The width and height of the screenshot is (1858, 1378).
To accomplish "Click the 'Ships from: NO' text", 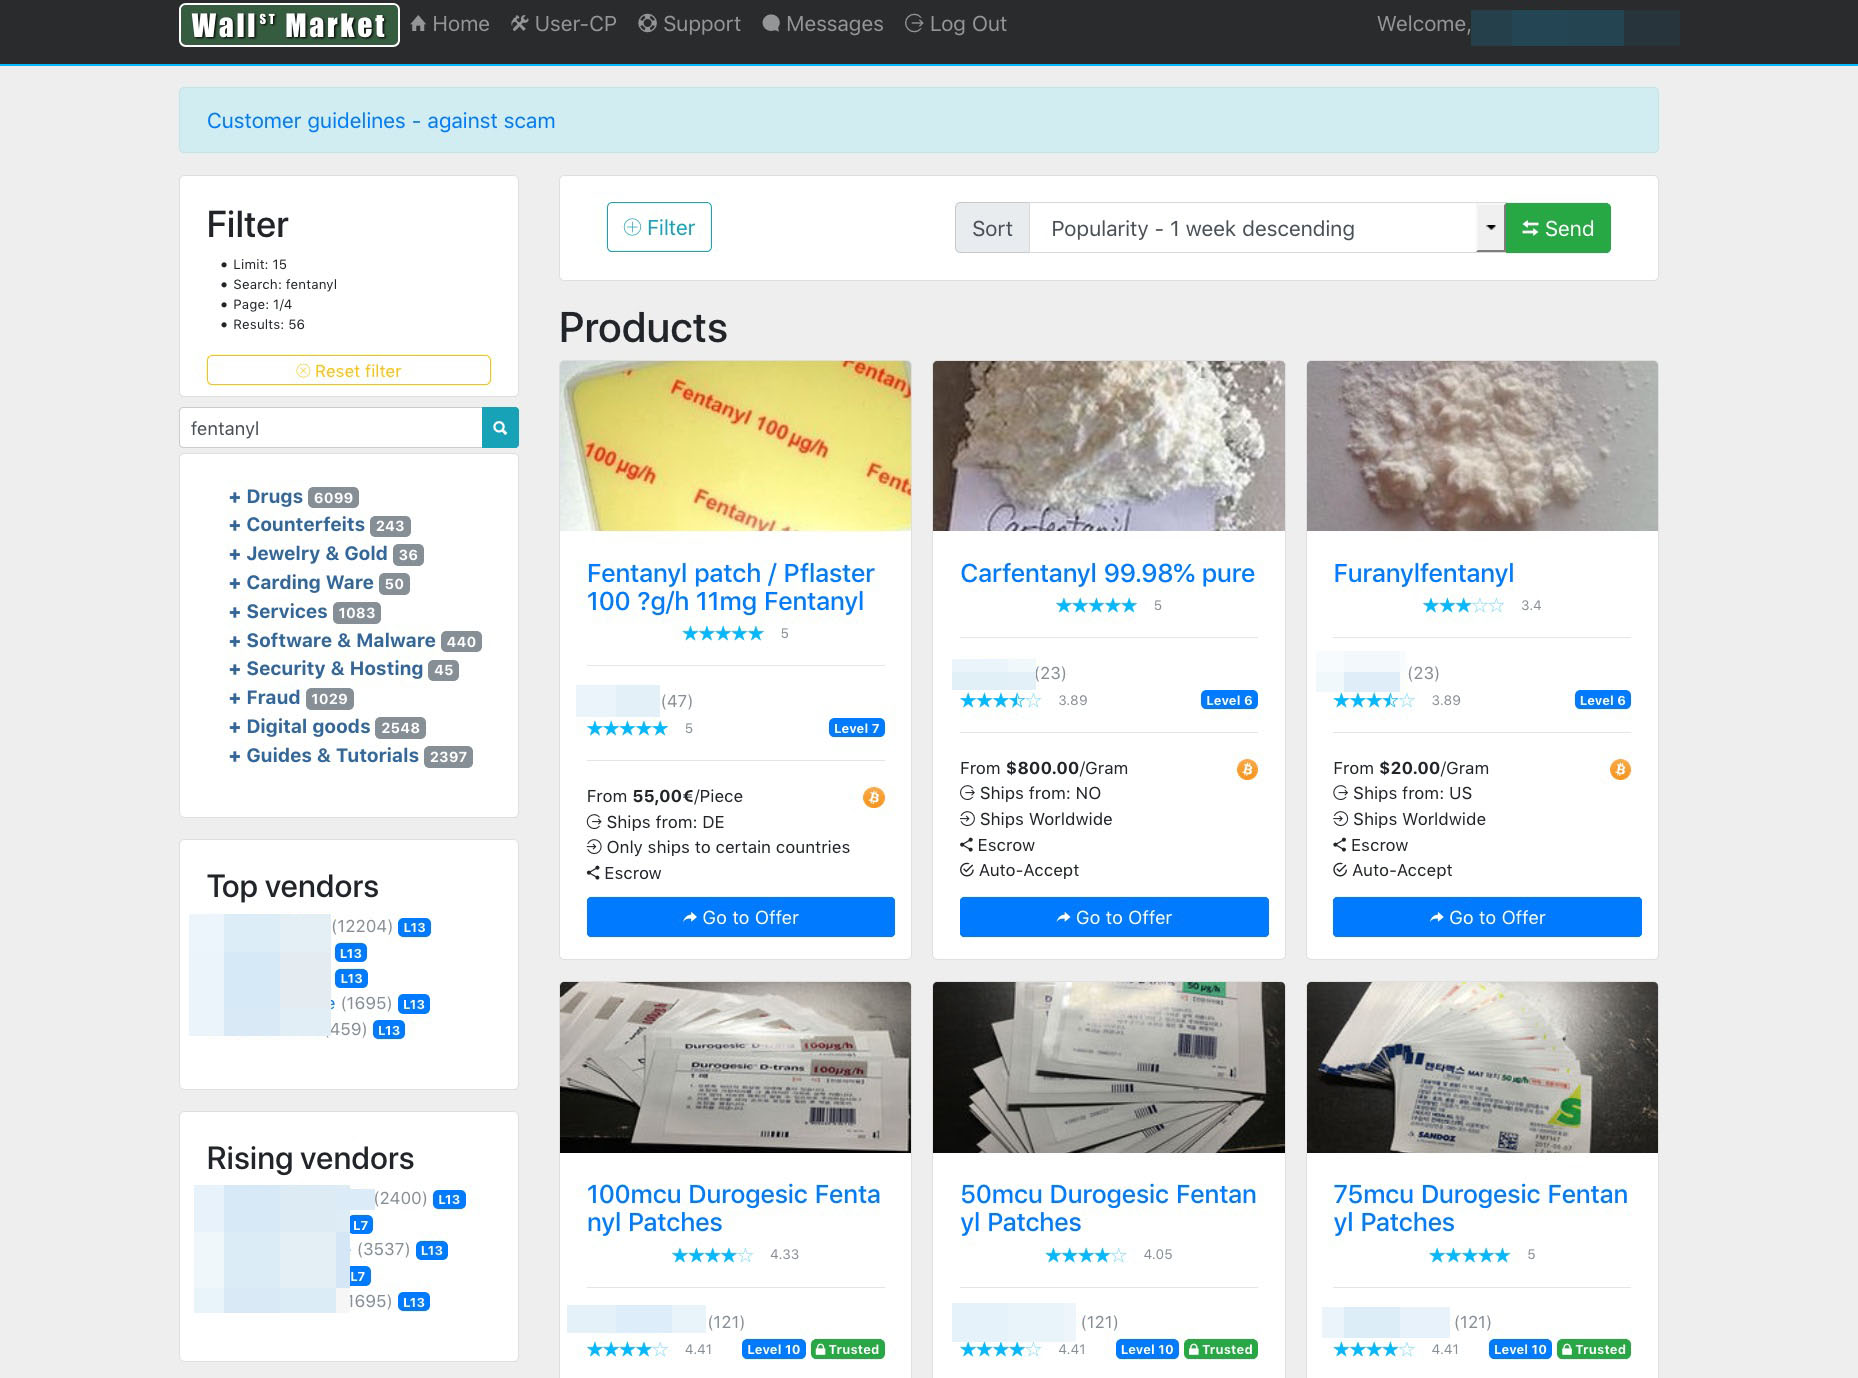I will 1040,793.
